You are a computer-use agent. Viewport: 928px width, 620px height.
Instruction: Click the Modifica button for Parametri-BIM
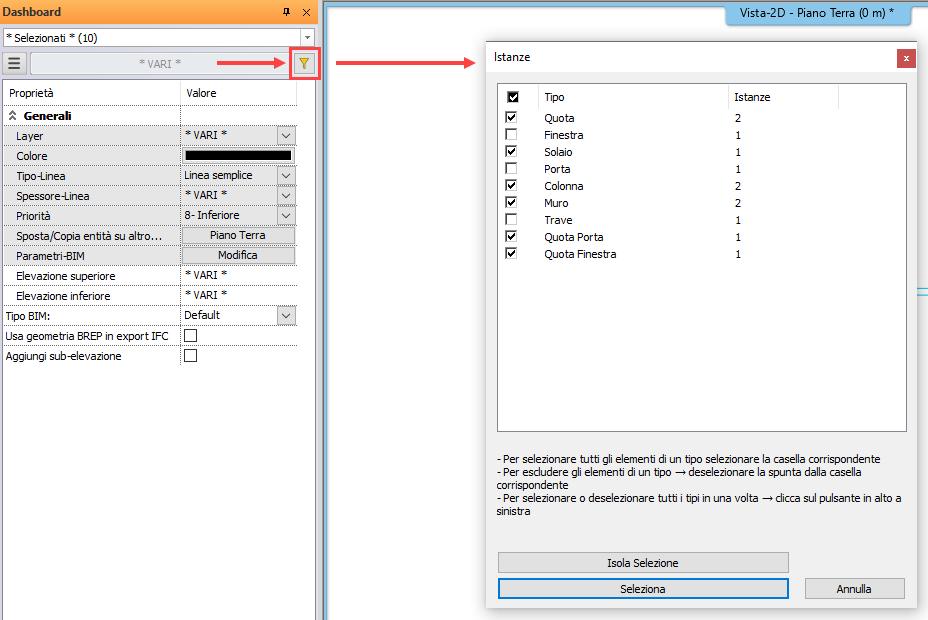coord(238,256)
